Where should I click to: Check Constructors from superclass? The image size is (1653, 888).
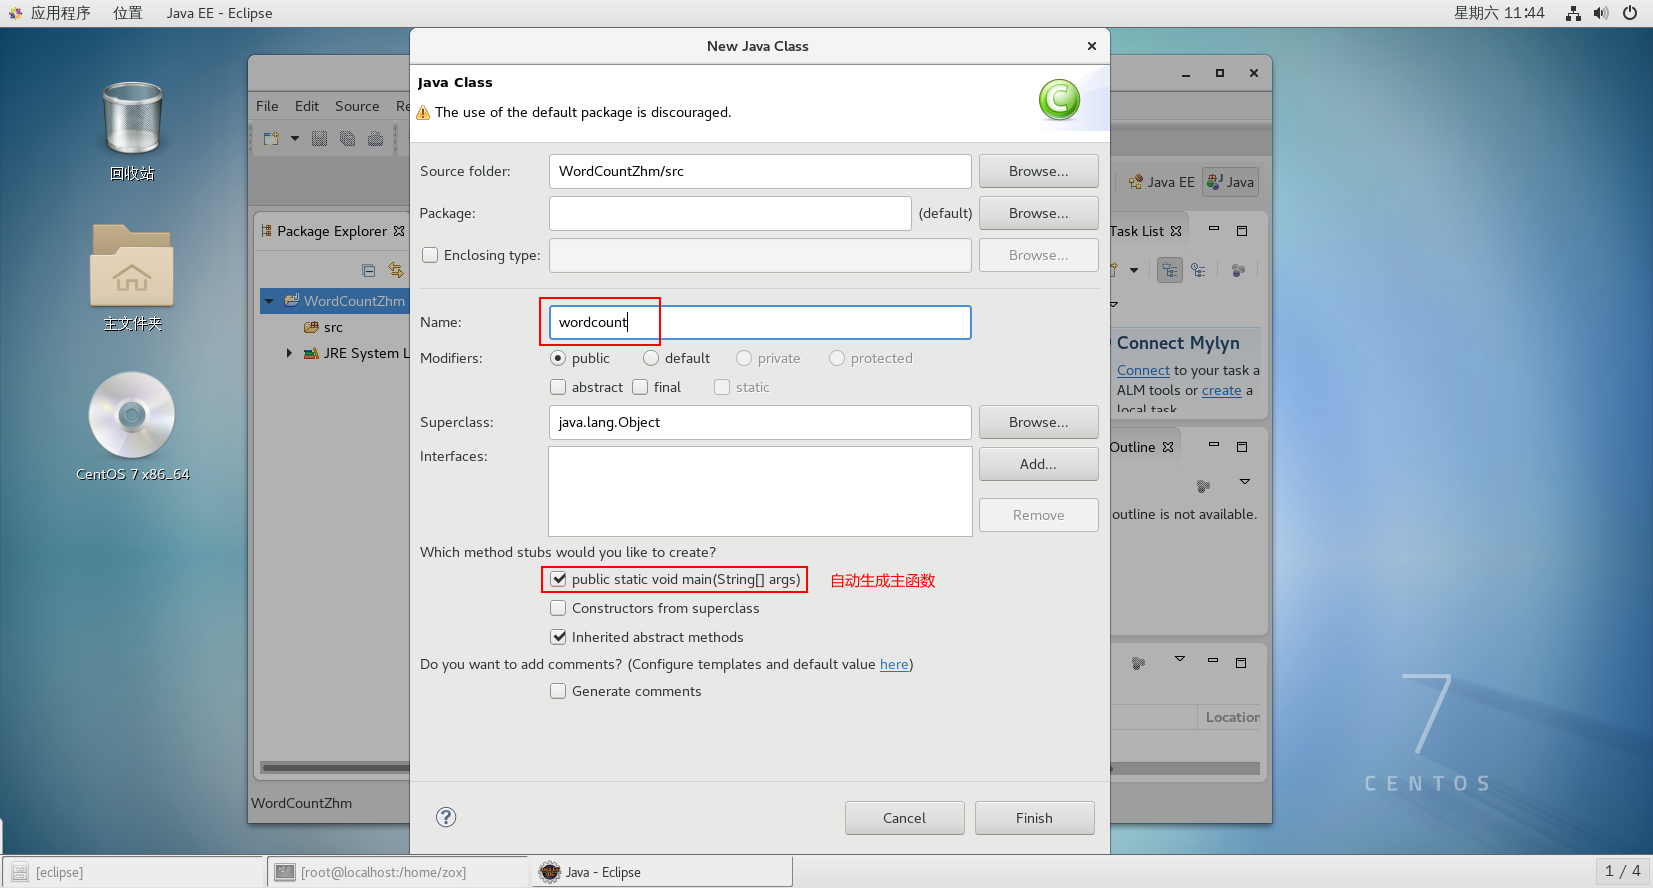[x=558, y=608]
